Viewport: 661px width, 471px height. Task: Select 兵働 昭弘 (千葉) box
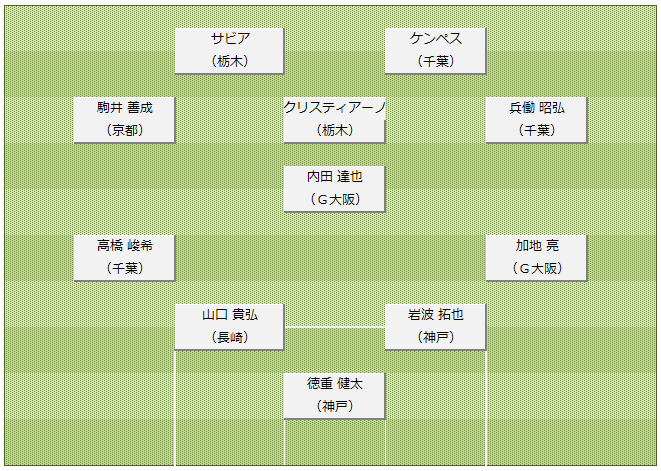coord(536,120)
